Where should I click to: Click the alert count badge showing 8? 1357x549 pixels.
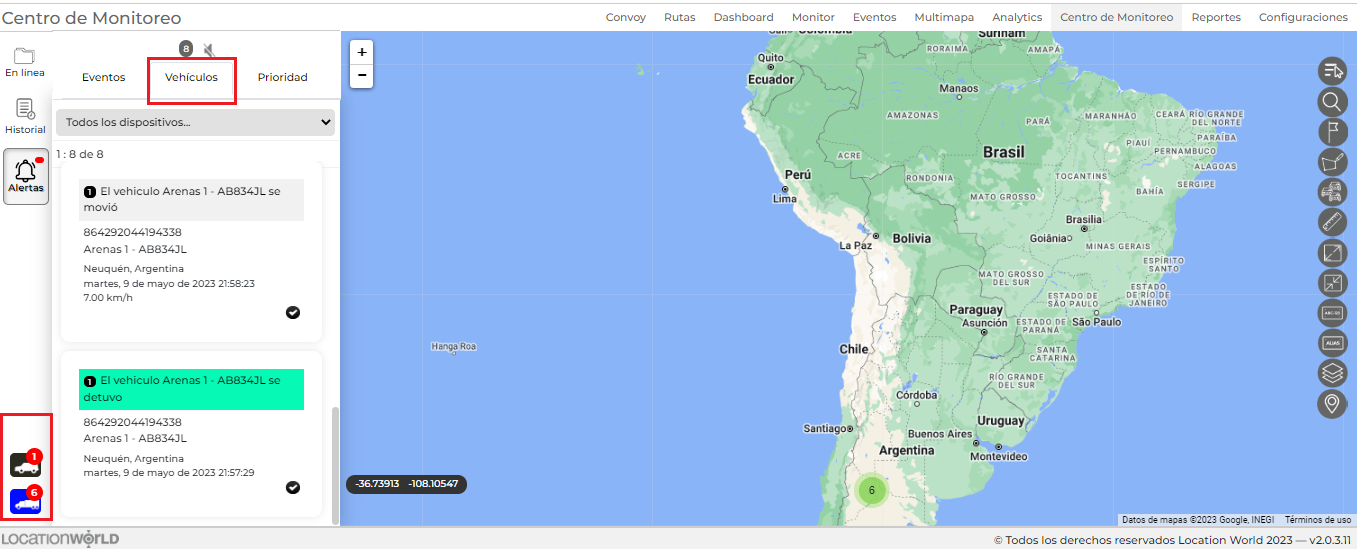click(186, 49)
